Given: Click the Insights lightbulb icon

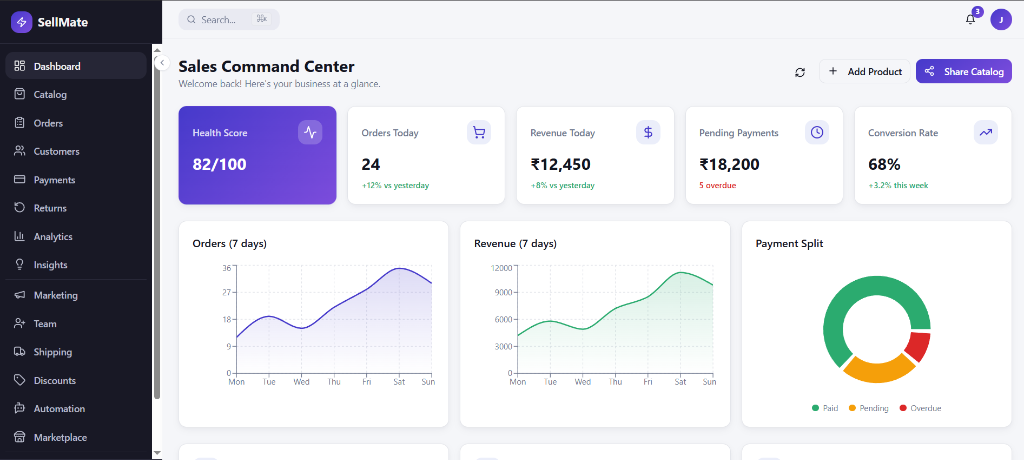Looking at the screenshot, I should (20, 265).
